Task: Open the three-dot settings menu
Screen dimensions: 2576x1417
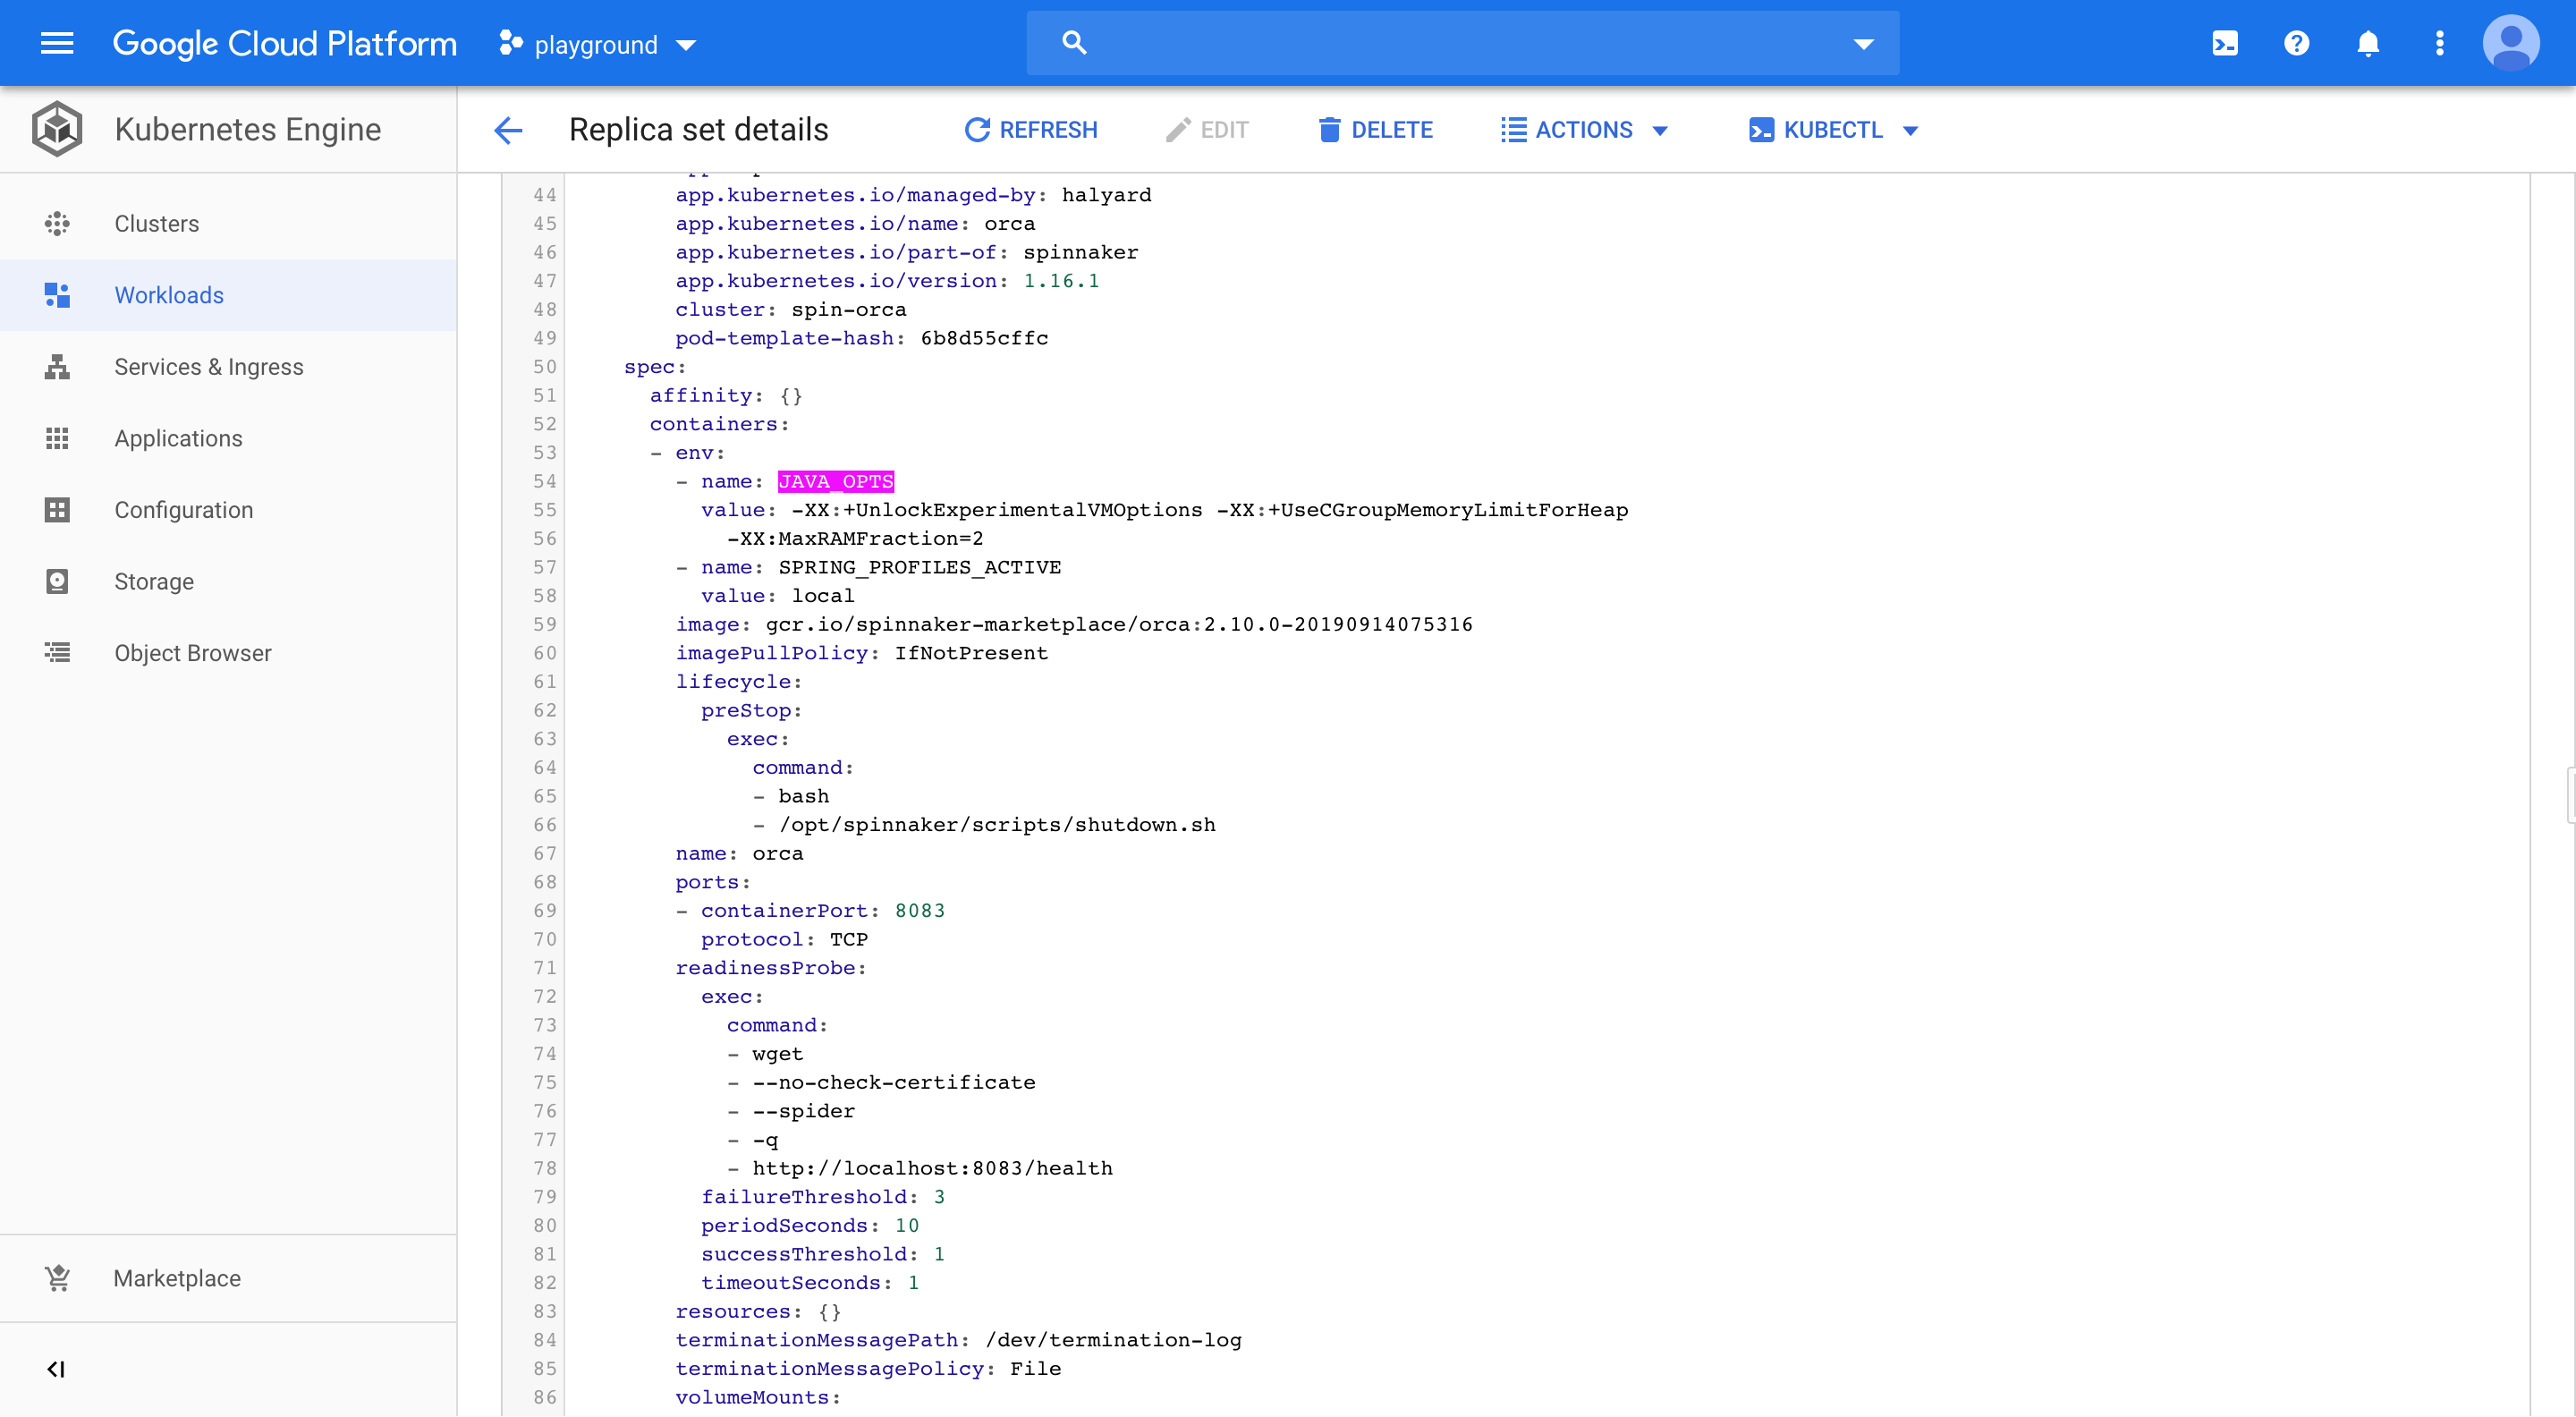Action: [2440, 43]
